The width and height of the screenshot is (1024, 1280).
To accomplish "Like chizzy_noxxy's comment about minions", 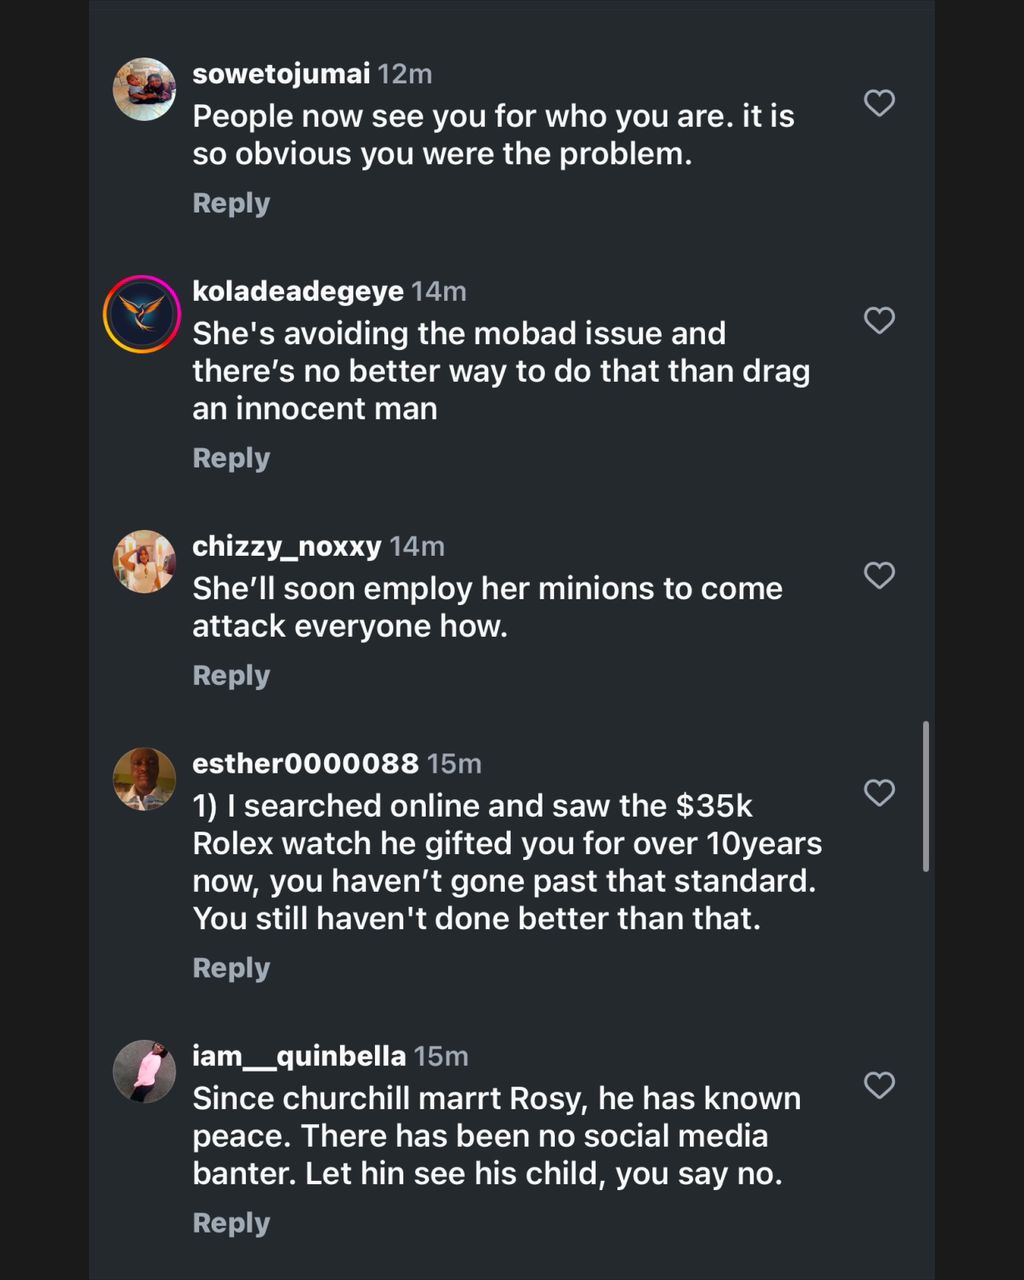I will [879, 575].
